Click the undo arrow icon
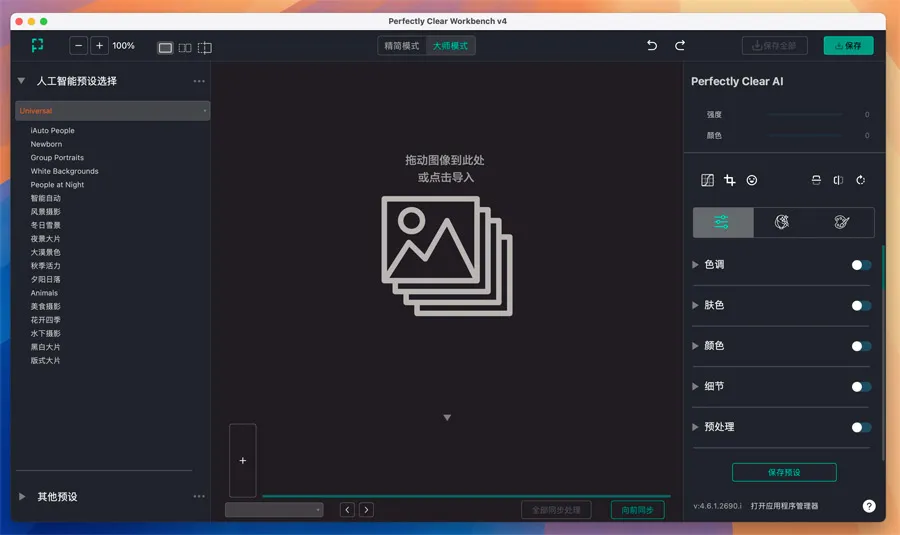The image size is (900, 535). 652,46
